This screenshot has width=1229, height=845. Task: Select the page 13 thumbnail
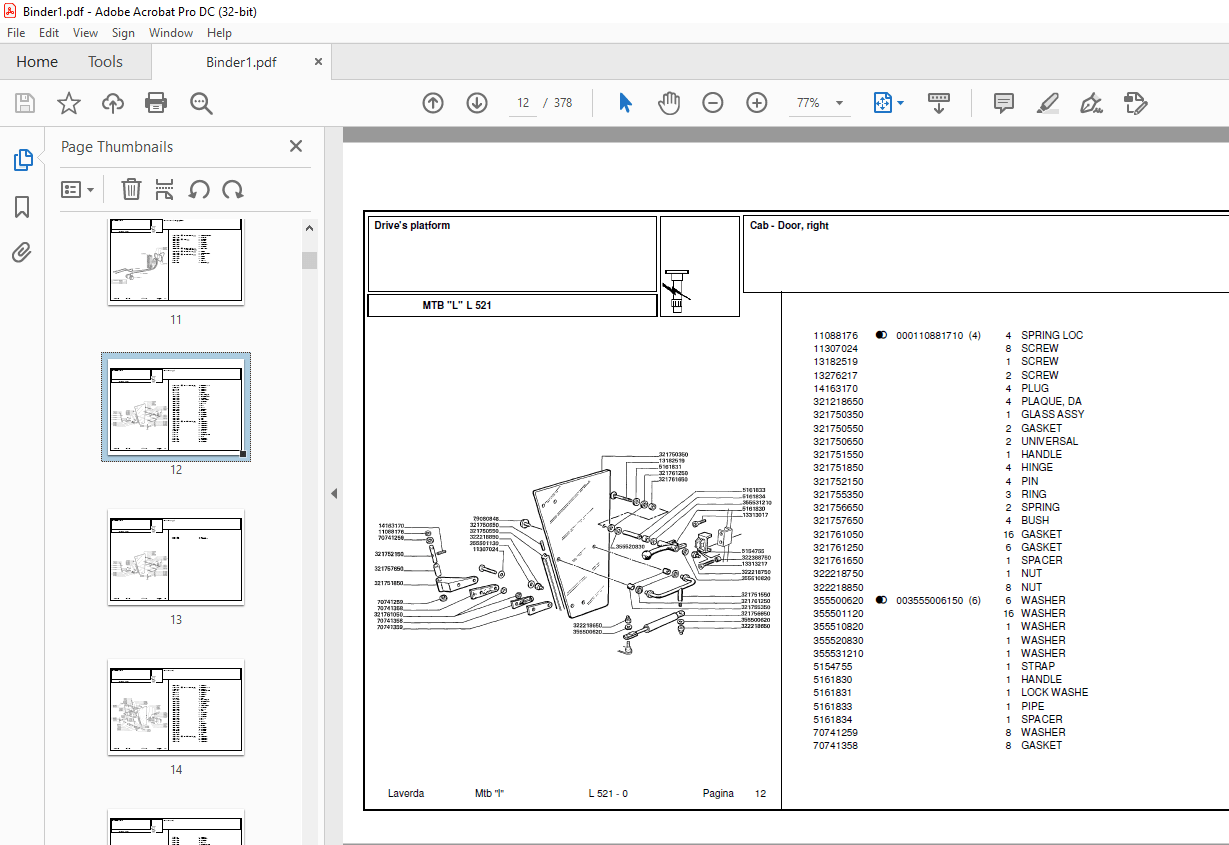point(176,557)
